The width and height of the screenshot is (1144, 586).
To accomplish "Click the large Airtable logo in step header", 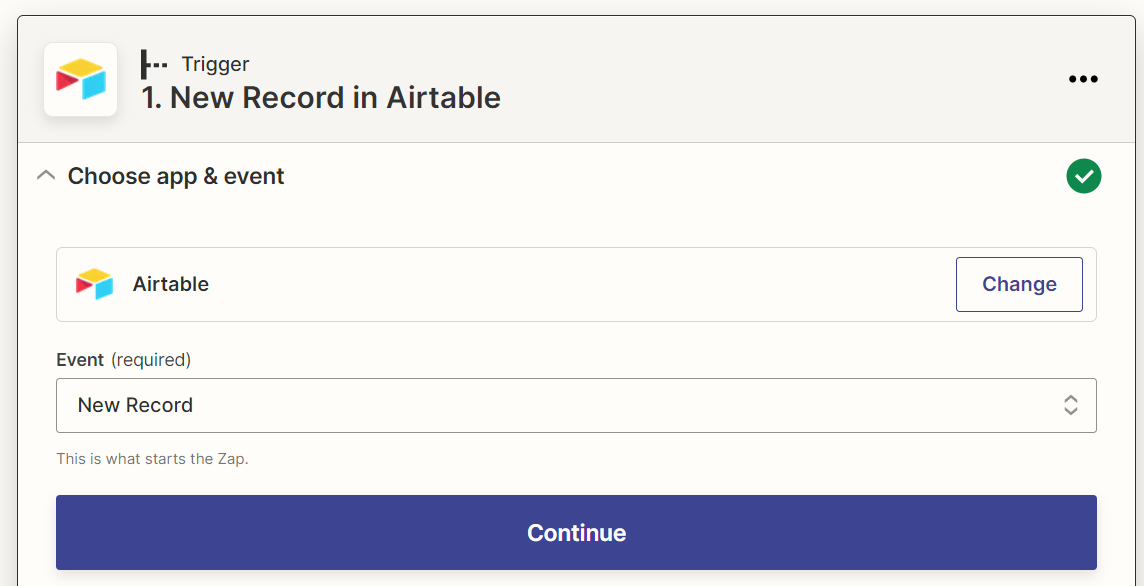I will pos(81,80).
